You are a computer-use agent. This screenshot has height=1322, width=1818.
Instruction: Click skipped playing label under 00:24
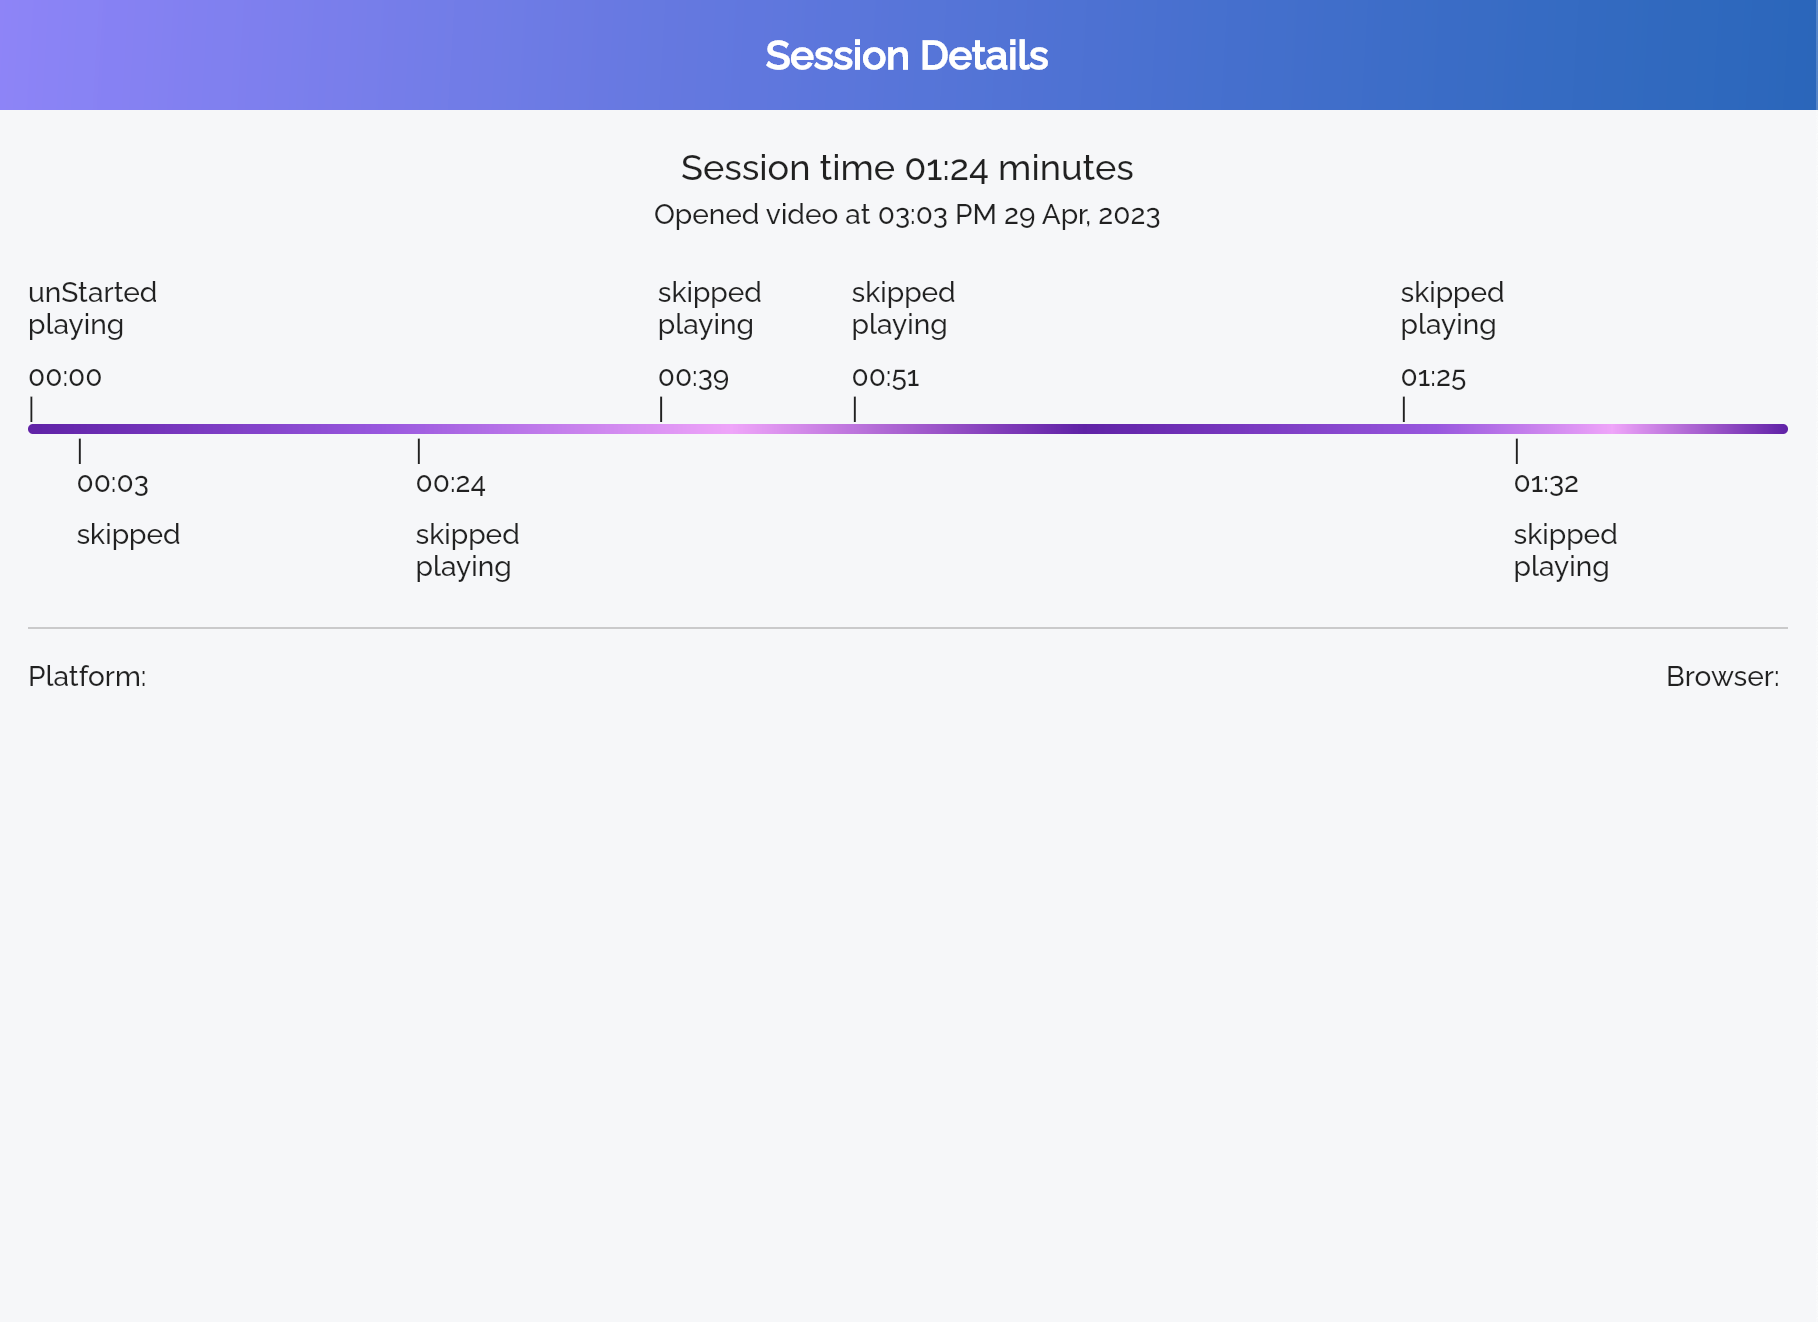pyautogui.click(x=467, y=550)
